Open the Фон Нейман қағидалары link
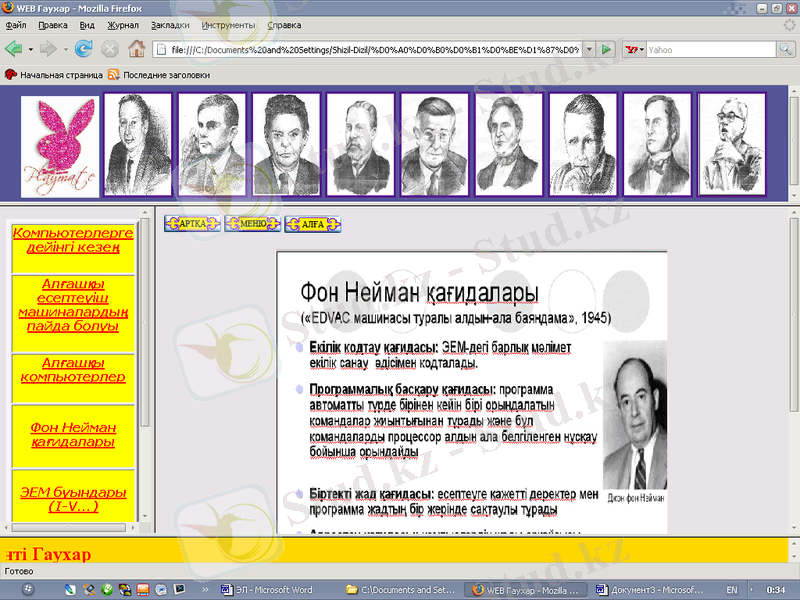The image size is (800, 600). click(72, 434)
